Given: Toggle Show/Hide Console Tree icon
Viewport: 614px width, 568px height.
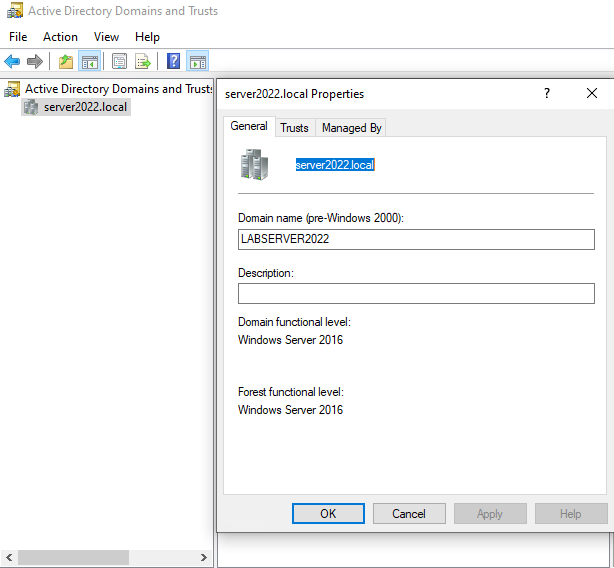Looking at the screenshot, I should coord(90,62).
